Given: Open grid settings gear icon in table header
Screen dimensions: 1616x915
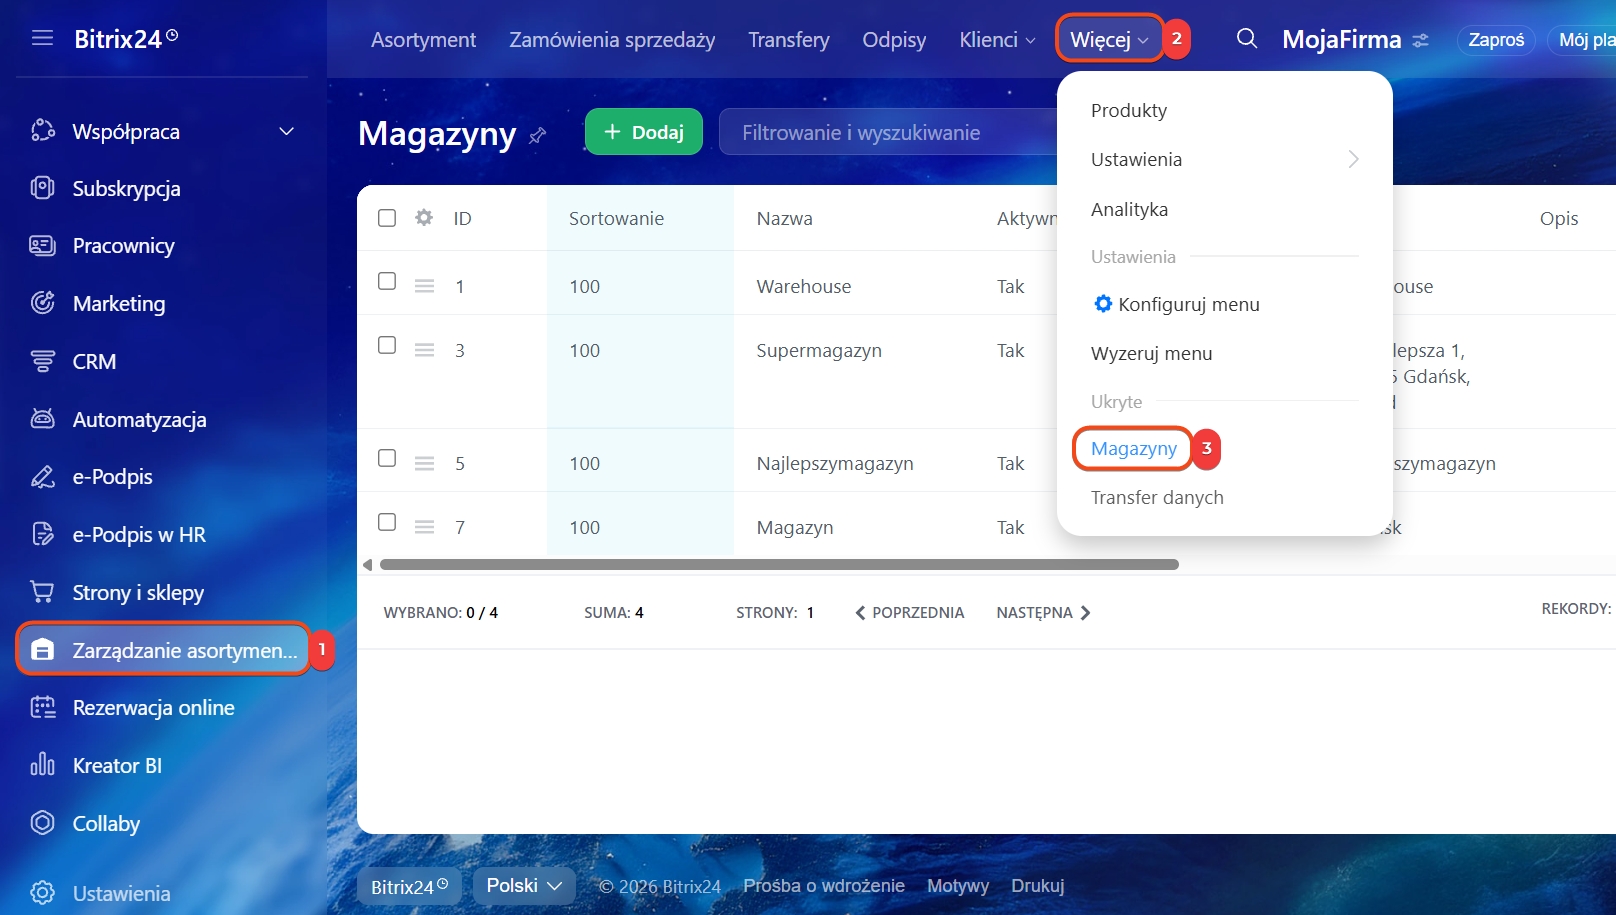Looking at the screenshot, I should click(x=424, y=218).
